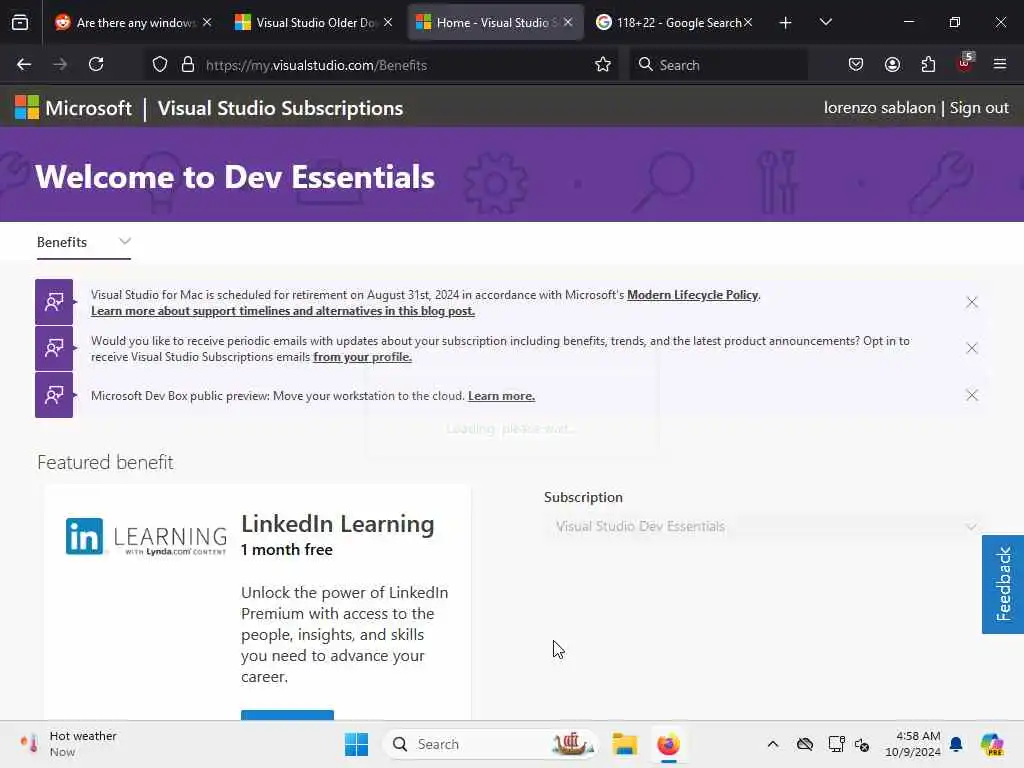Switch to the "Are there any windows" Reddit tab

pos(134,22)
